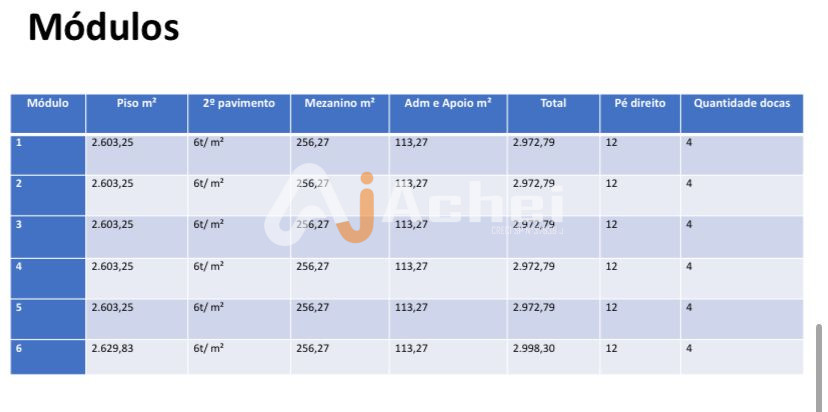The image size is (828, 412).
Task: Select the Adm e Apoio m² header
Action: 448,103
